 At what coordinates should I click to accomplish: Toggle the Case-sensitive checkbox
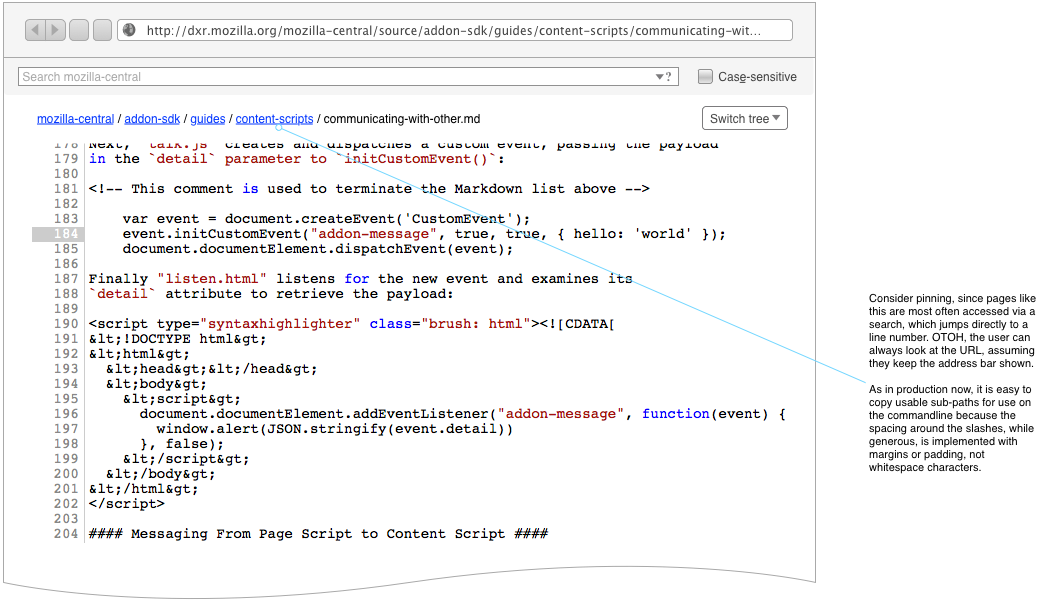tap(705, 77)
